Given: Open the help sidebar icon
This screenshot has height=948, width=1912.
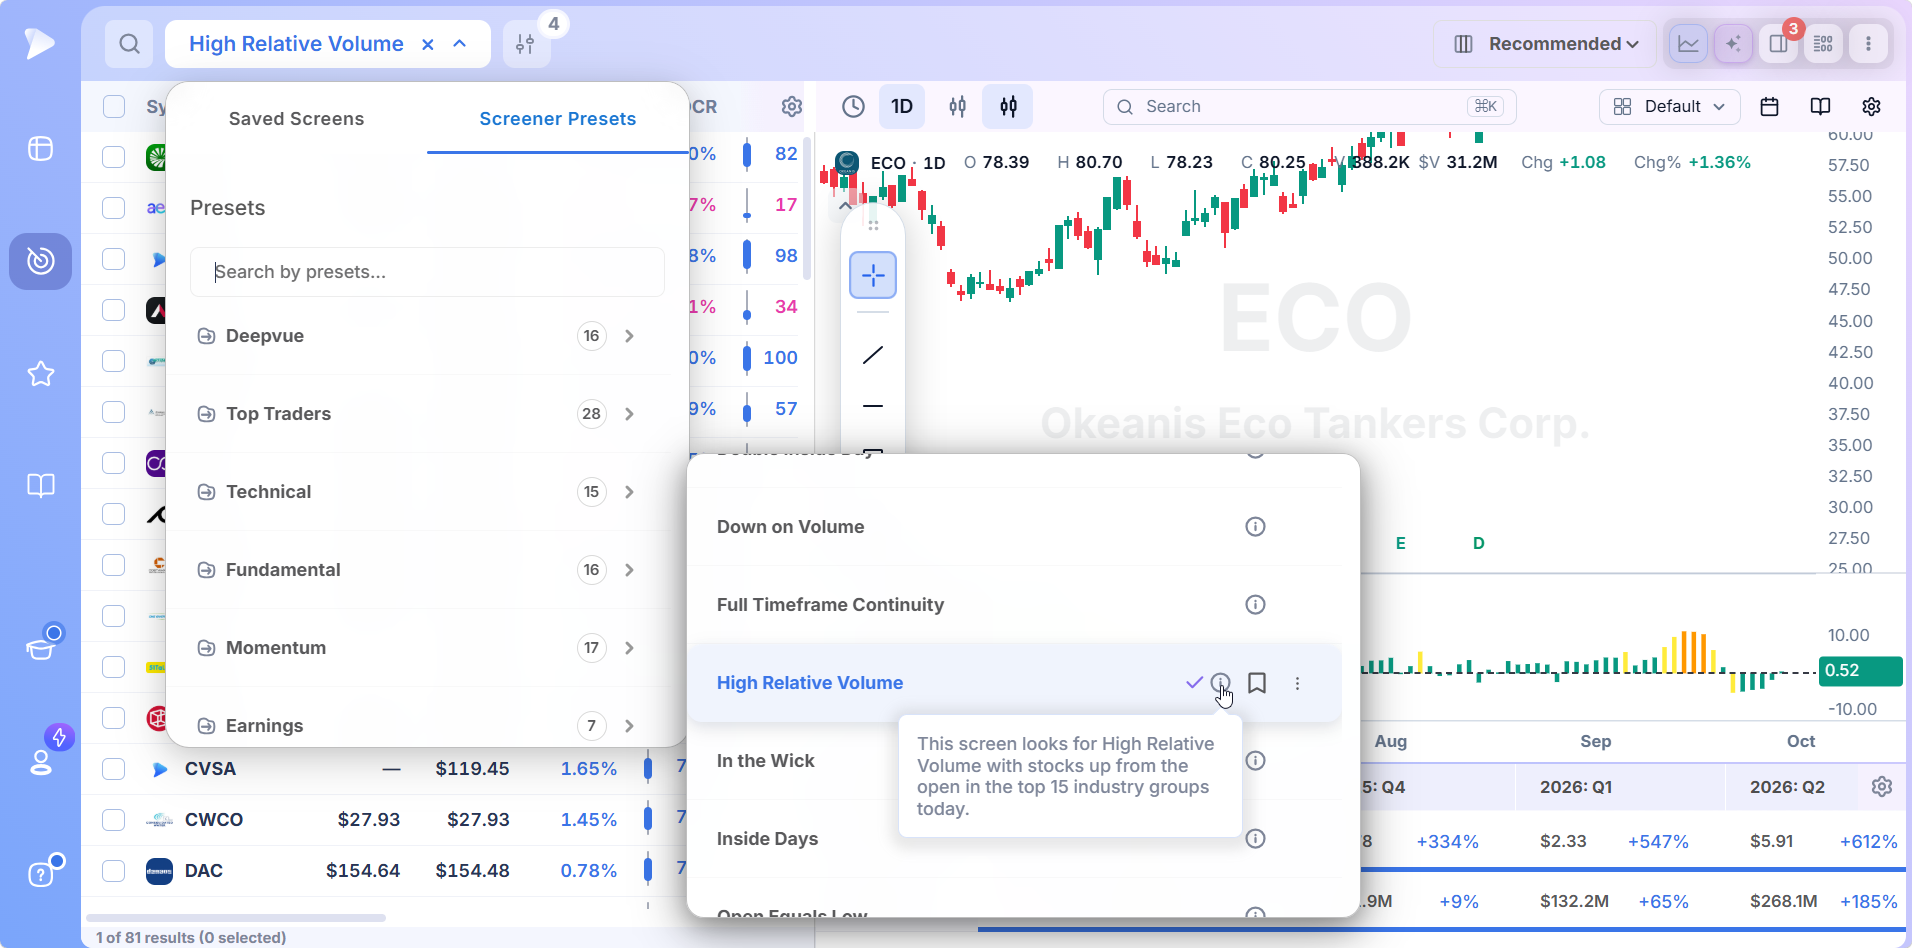Looking at the screenshot, I should tap(41, 874).
